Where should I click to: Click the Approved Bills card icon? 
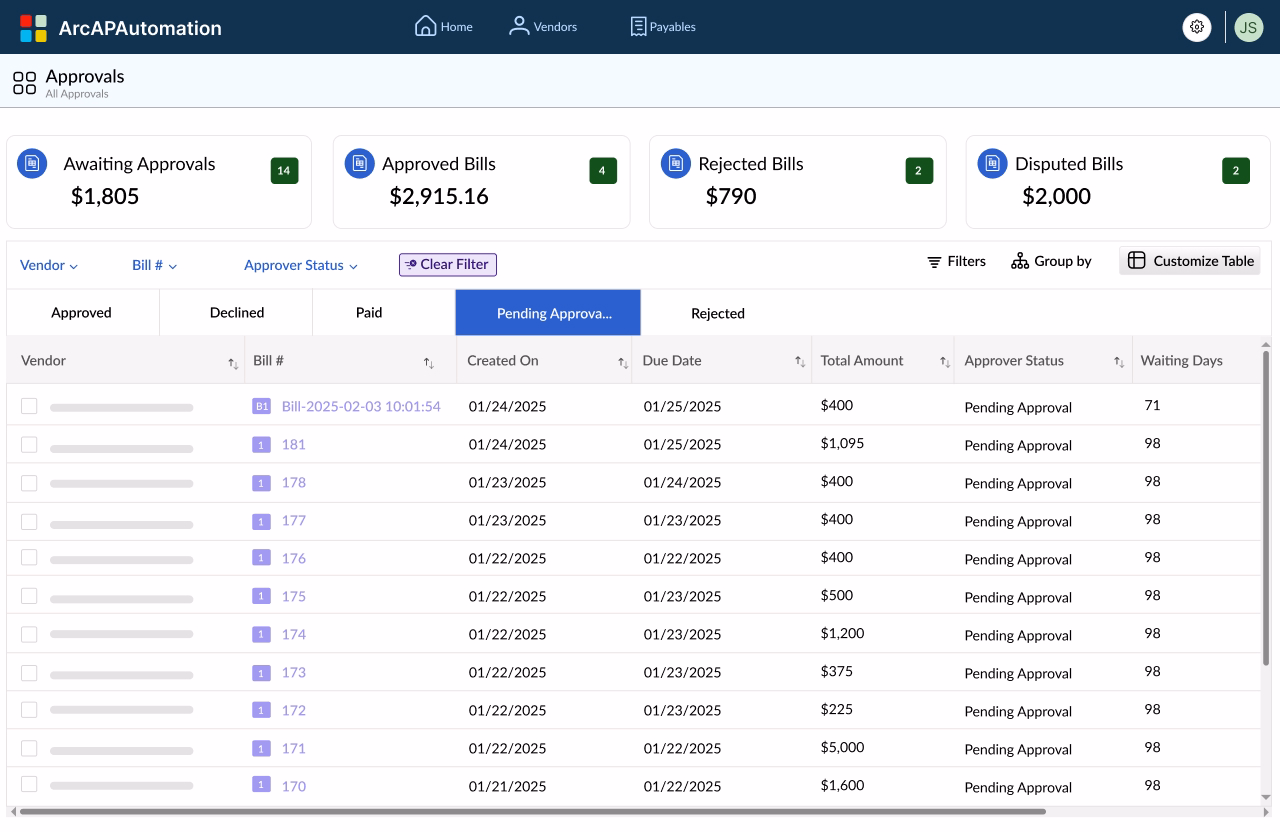point(359,163)
